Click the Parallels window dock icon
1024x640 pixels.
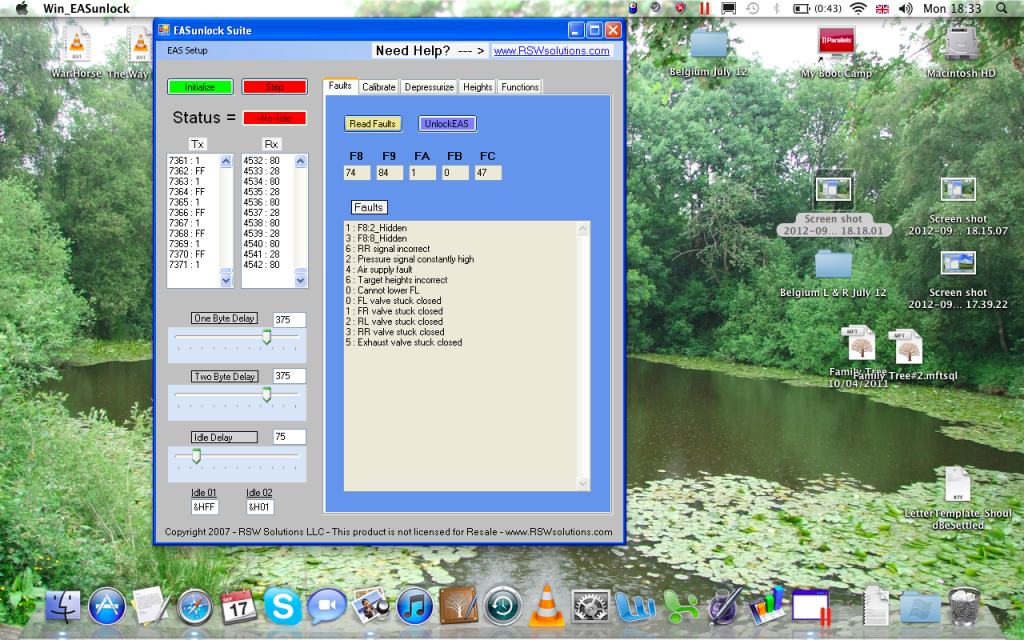[x=811, y=607]
